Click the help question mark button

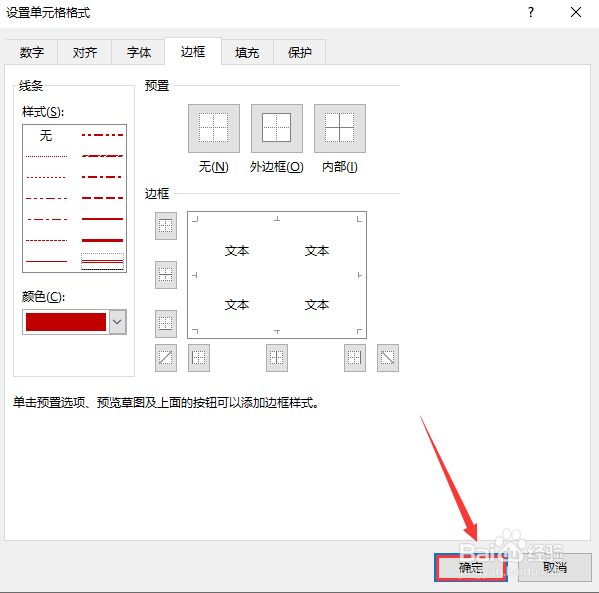tap(531, 13)
